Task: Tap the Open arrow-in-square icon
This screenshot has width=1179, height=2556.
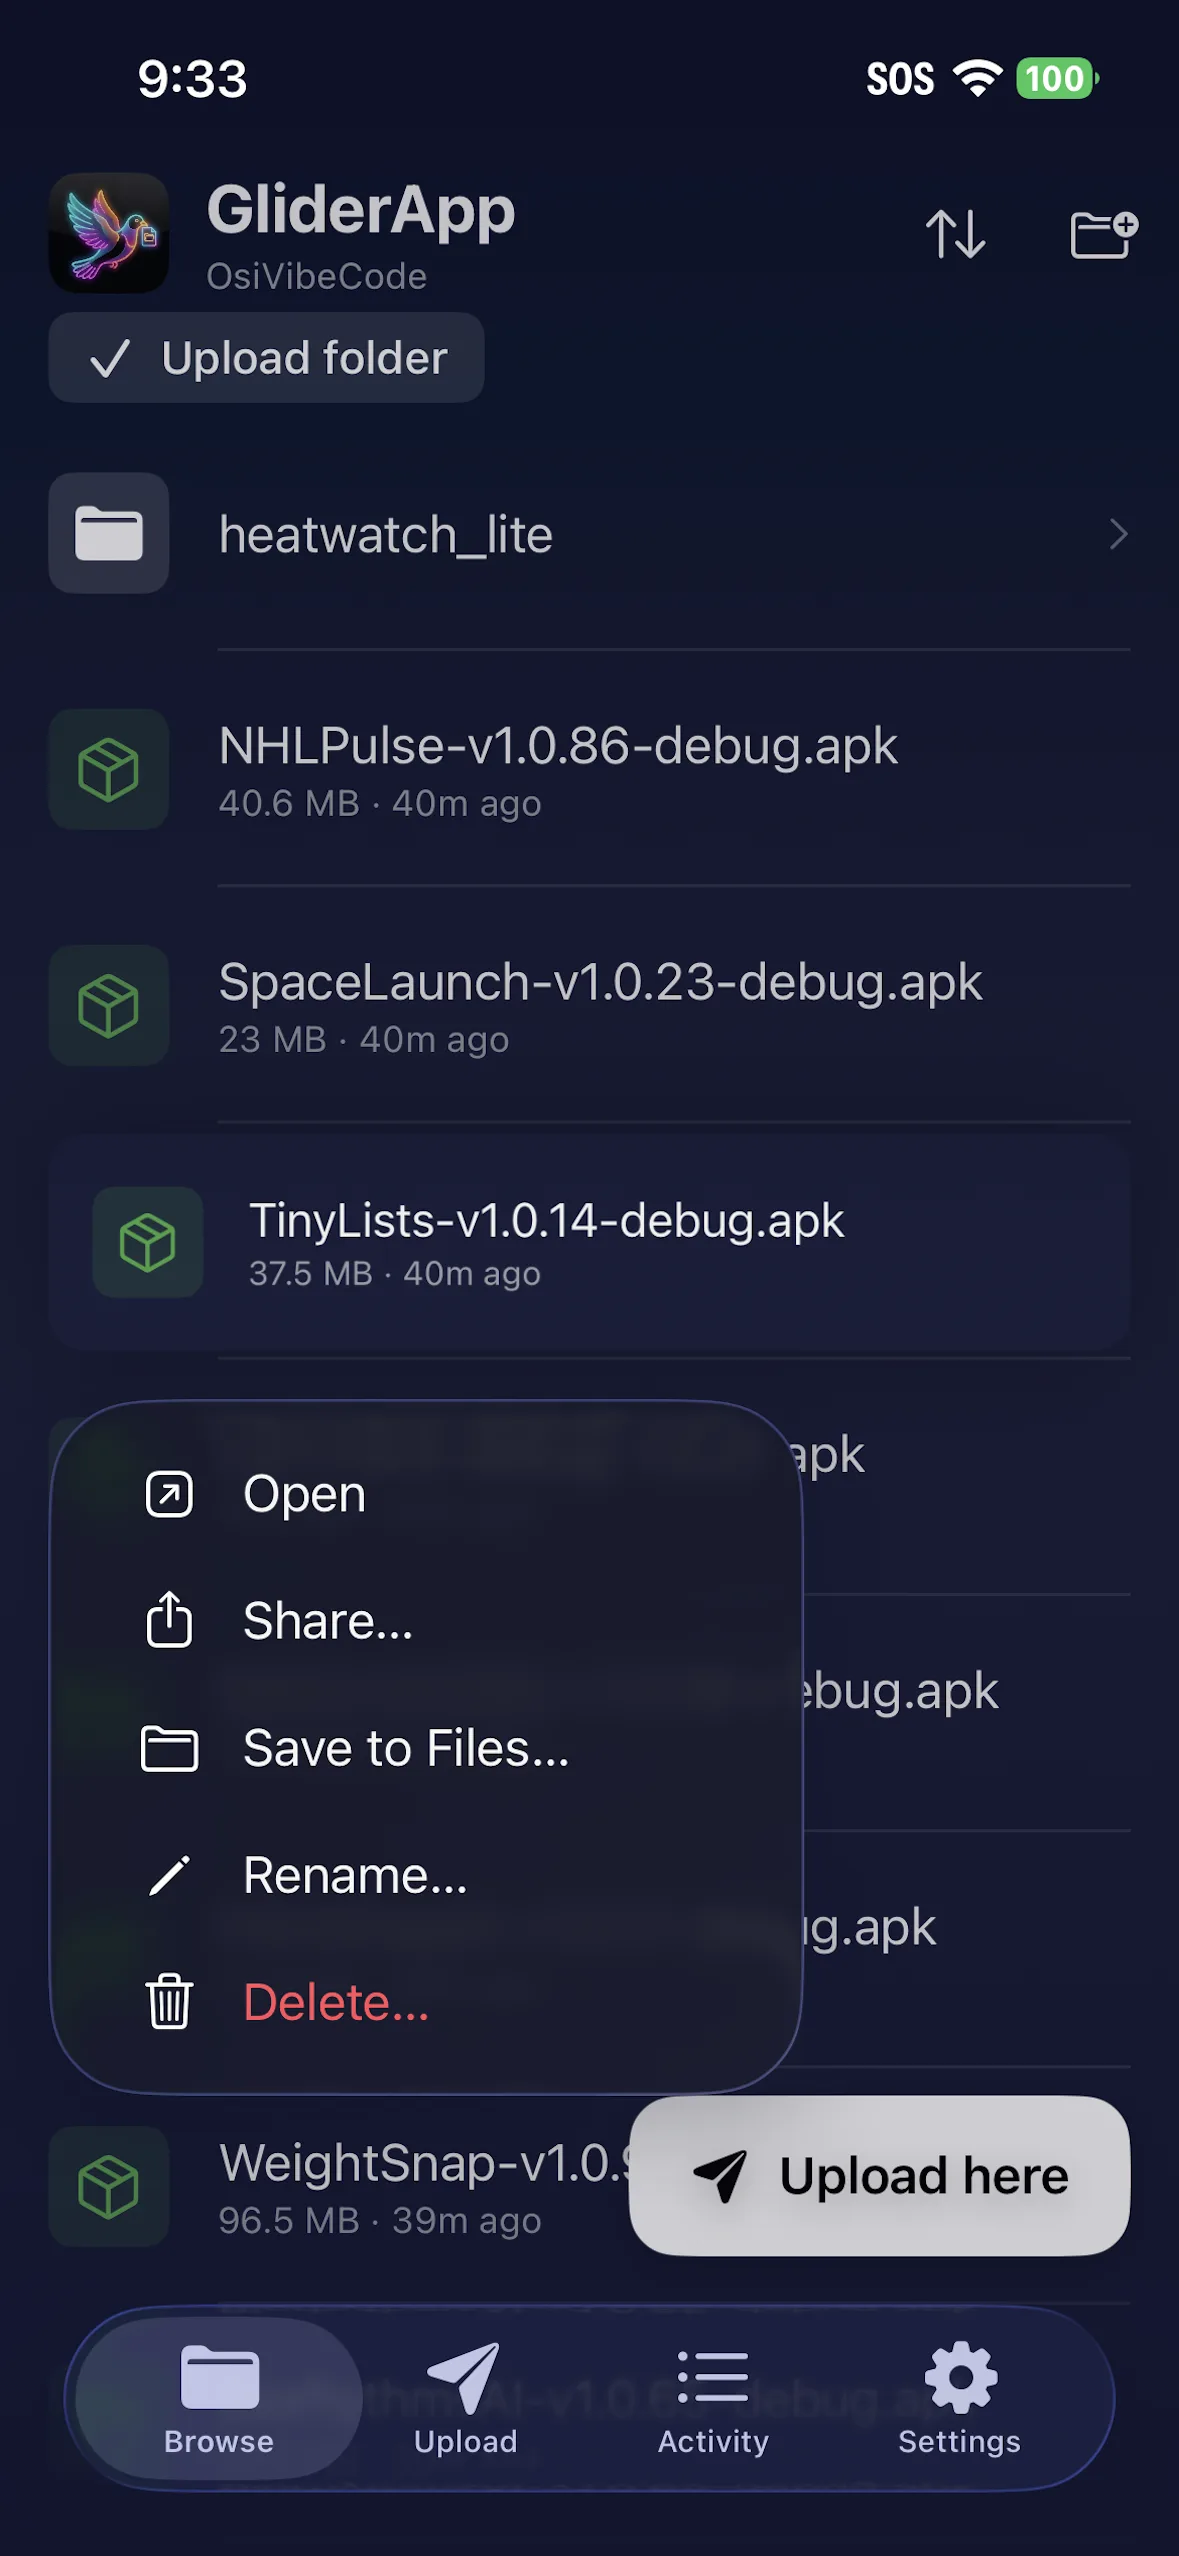Action: coord(169,1494)
